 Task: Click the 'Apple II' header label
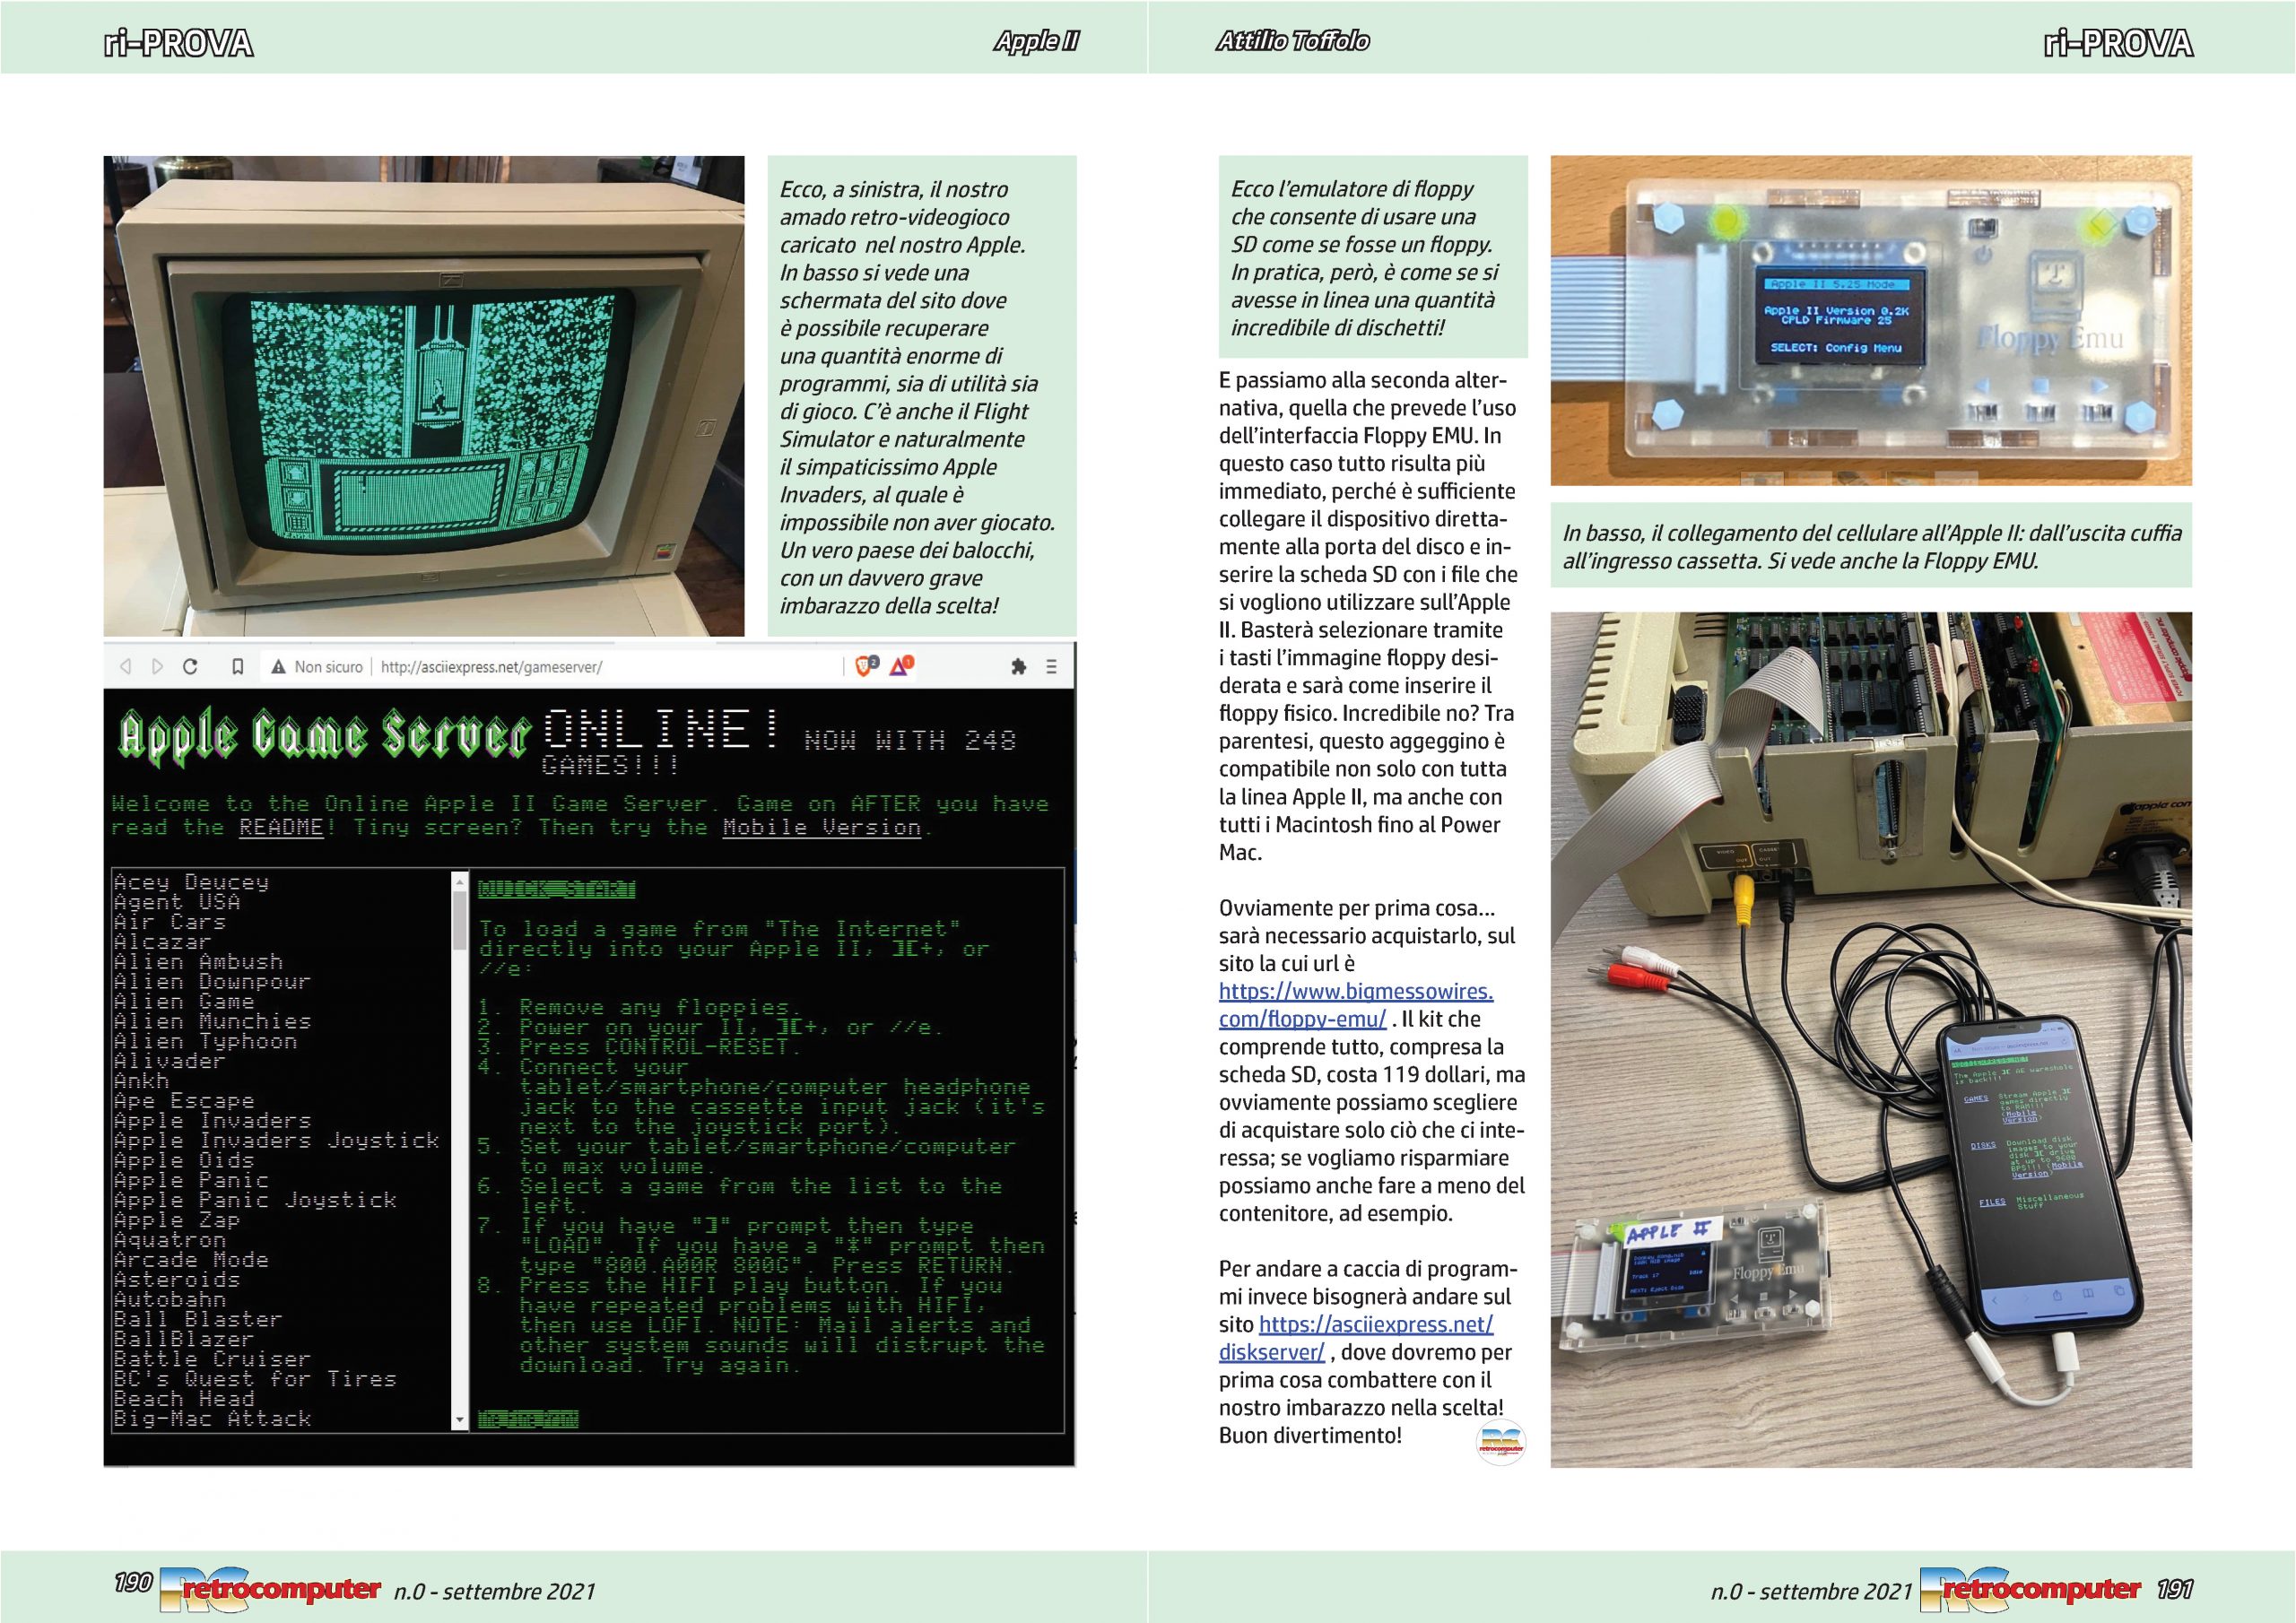click(1036, 41)
